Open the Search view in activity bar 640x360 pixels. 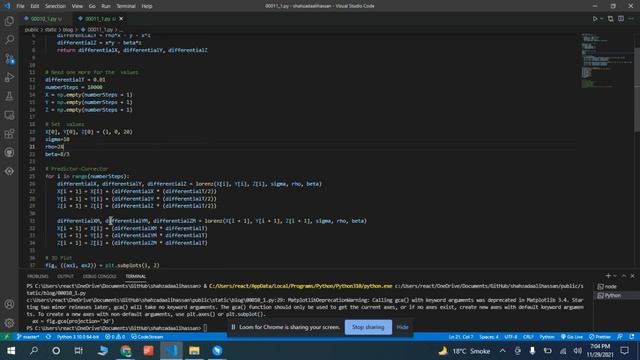9,40
